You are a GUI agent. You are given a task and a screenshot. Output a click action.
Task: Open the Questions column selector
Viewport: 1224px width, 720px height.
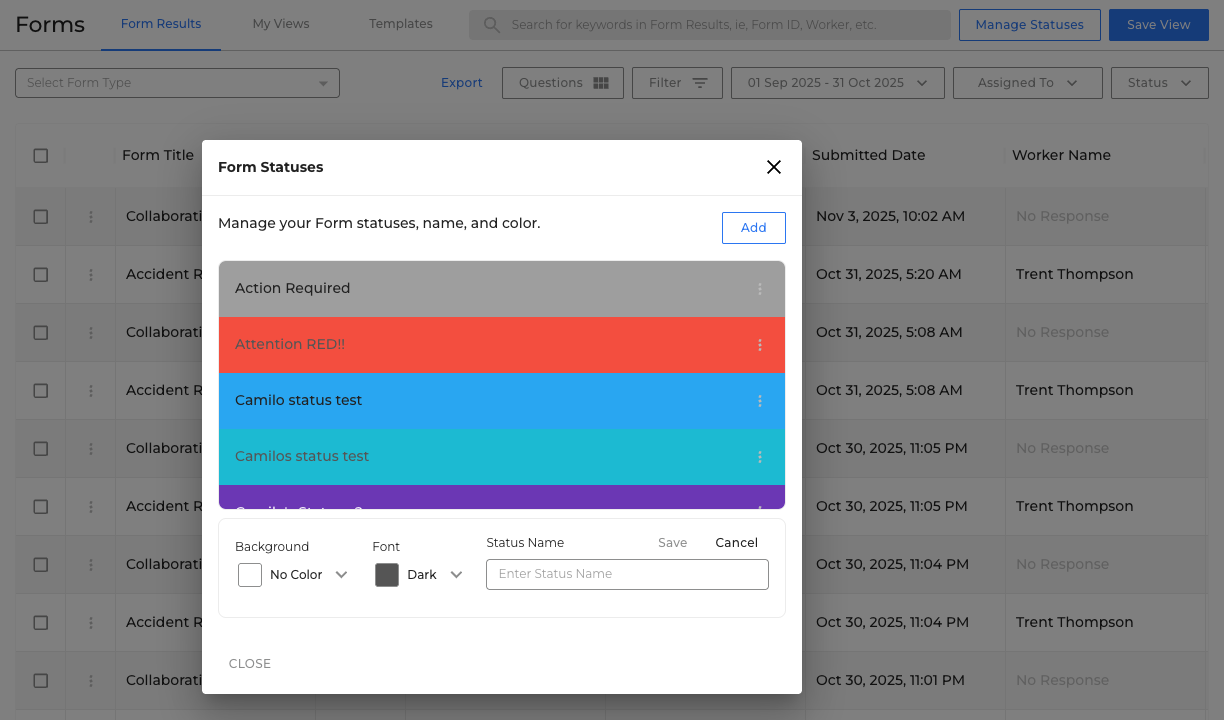pyautogui.click(x=563, y=83)
